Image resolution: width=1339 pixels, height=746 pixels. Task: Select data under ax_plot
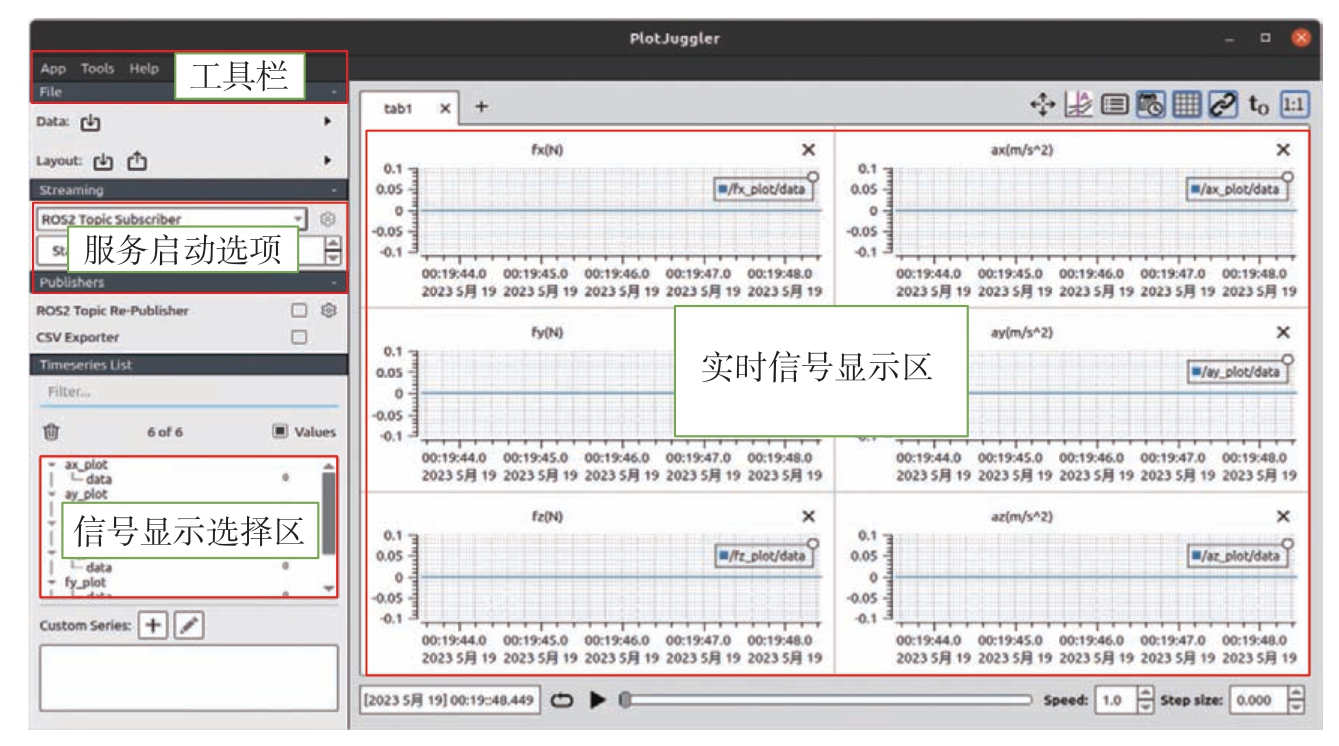tap(98, 479)
